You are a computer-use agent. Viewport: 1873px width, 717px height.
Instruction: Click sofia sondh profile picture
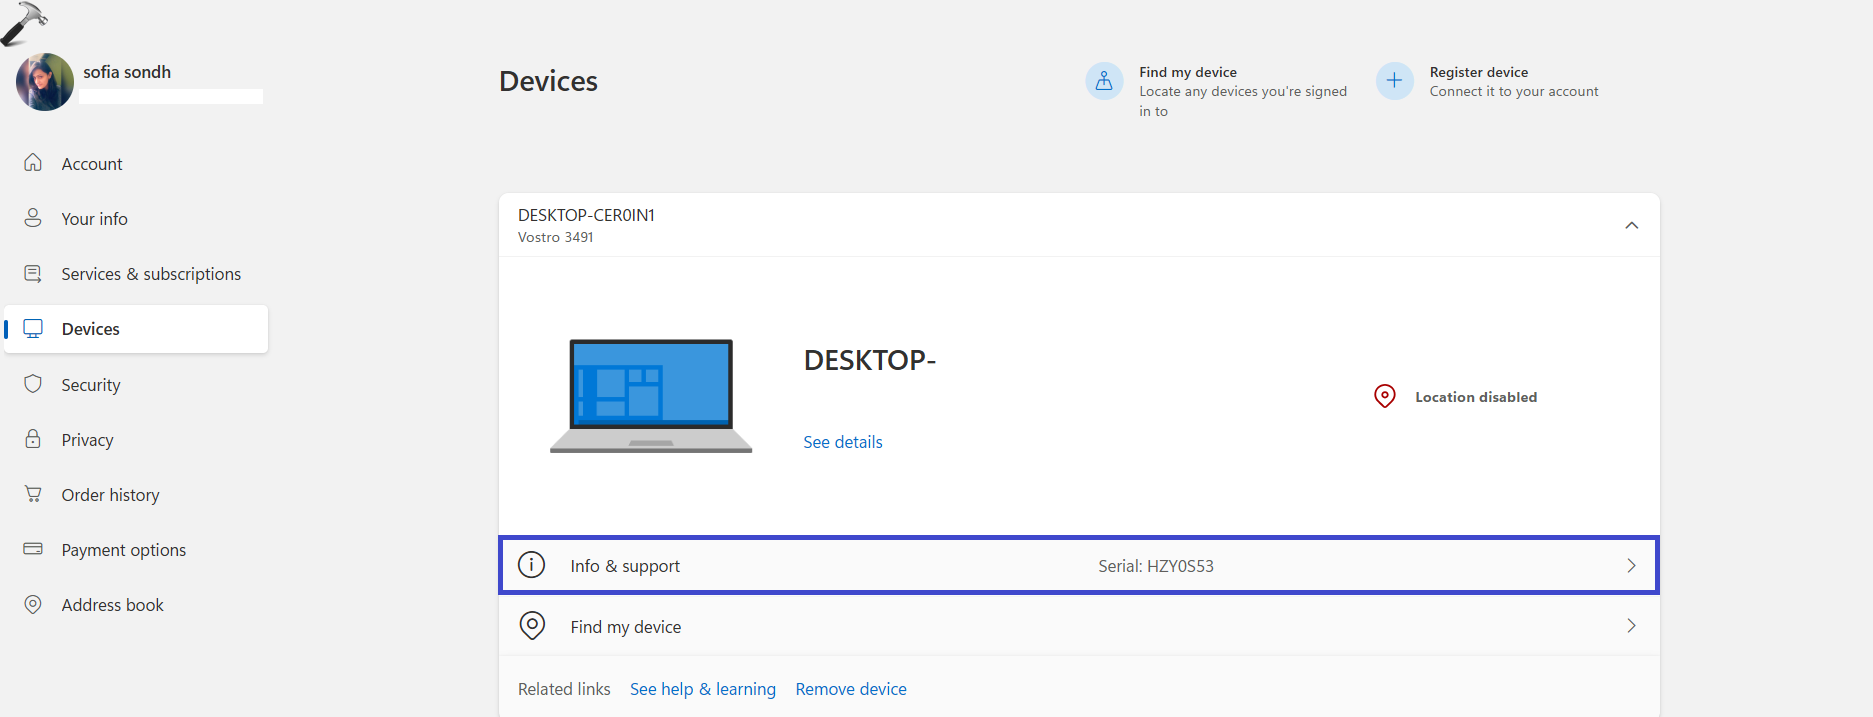point(45,82)
